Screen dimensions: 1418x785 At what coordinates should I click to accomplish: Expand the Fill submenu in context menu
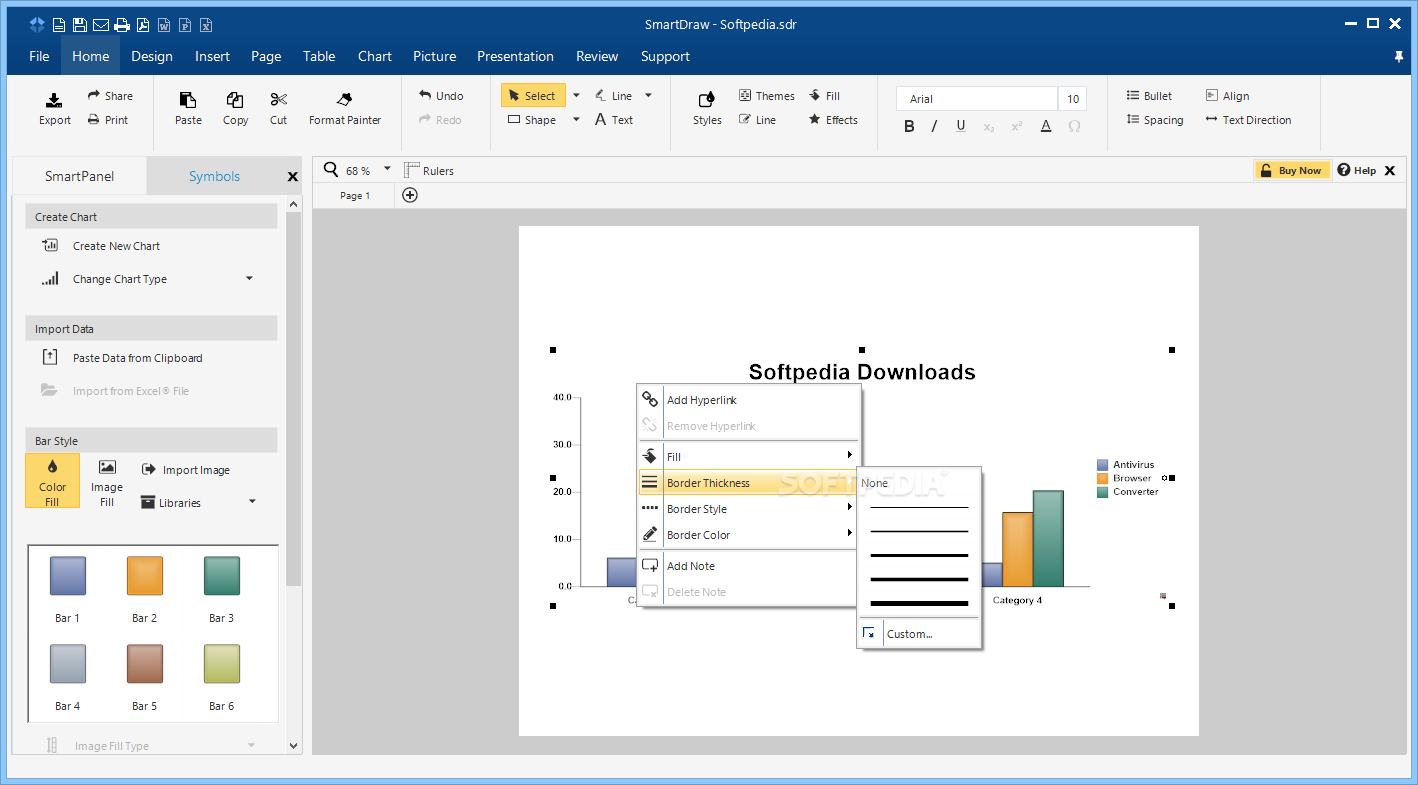850,456
